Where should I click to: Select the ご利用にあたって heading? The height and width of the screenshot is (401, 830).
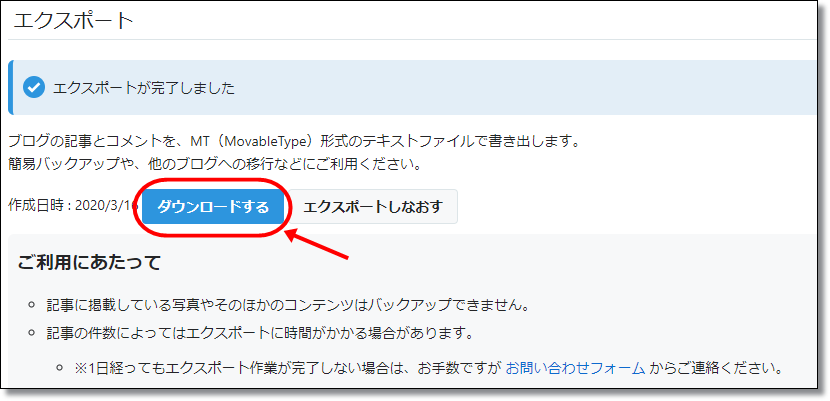coord(89,262)
